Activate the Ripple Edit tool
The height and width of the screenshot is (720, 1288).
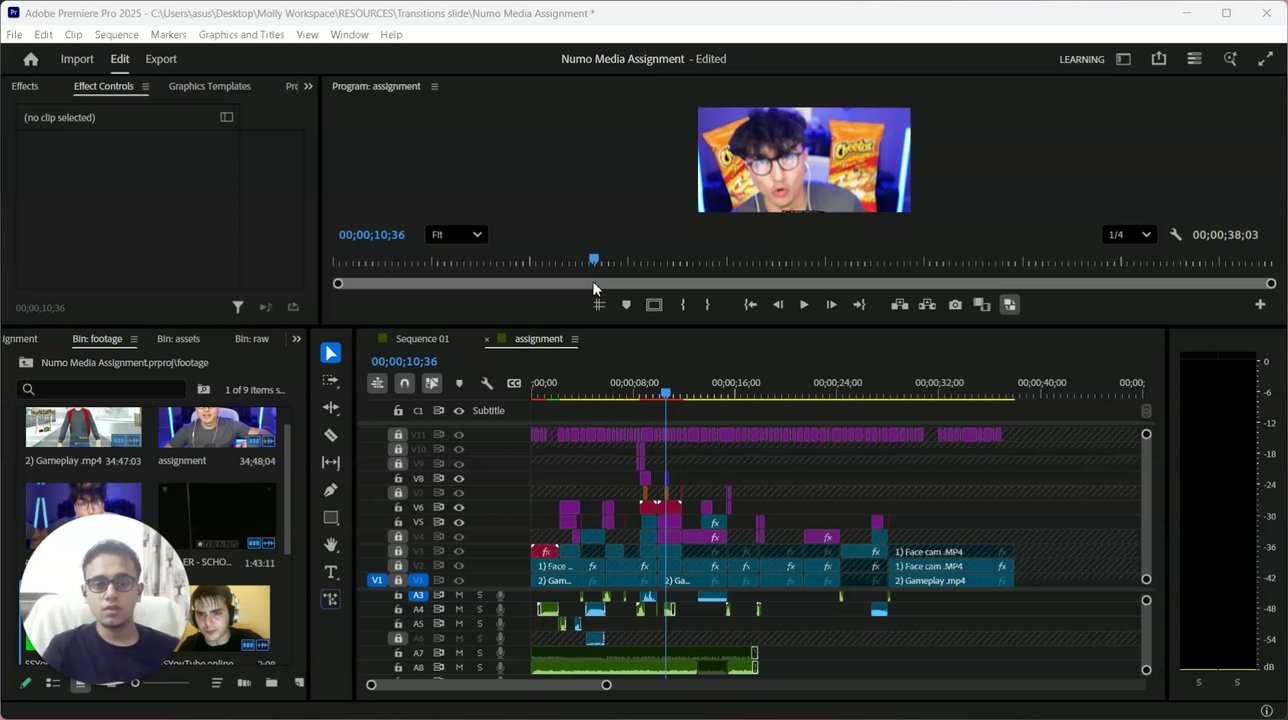tap(331, 408)
